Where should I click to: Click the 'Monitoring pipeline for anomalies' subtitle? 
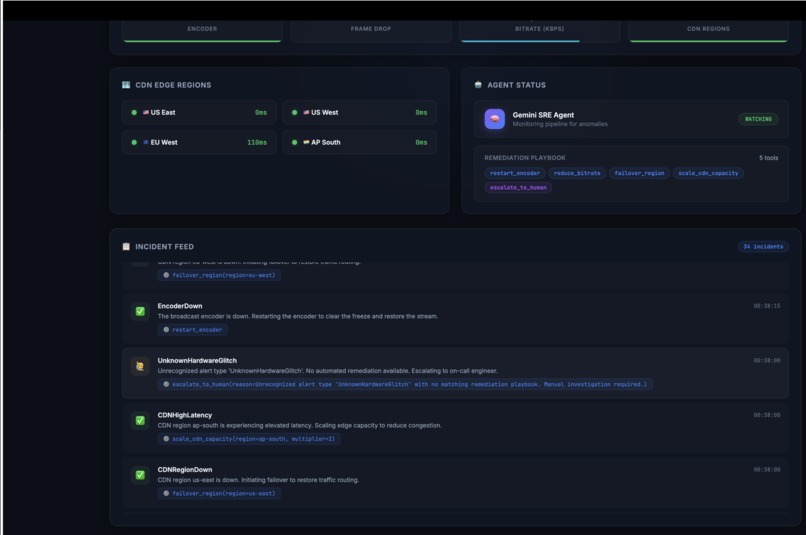point(560,124)
